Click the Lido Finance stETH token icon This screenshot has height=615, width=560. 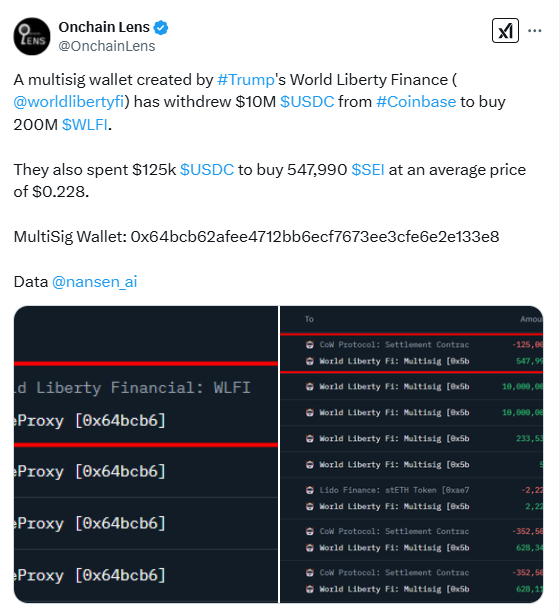coord(310,490)
